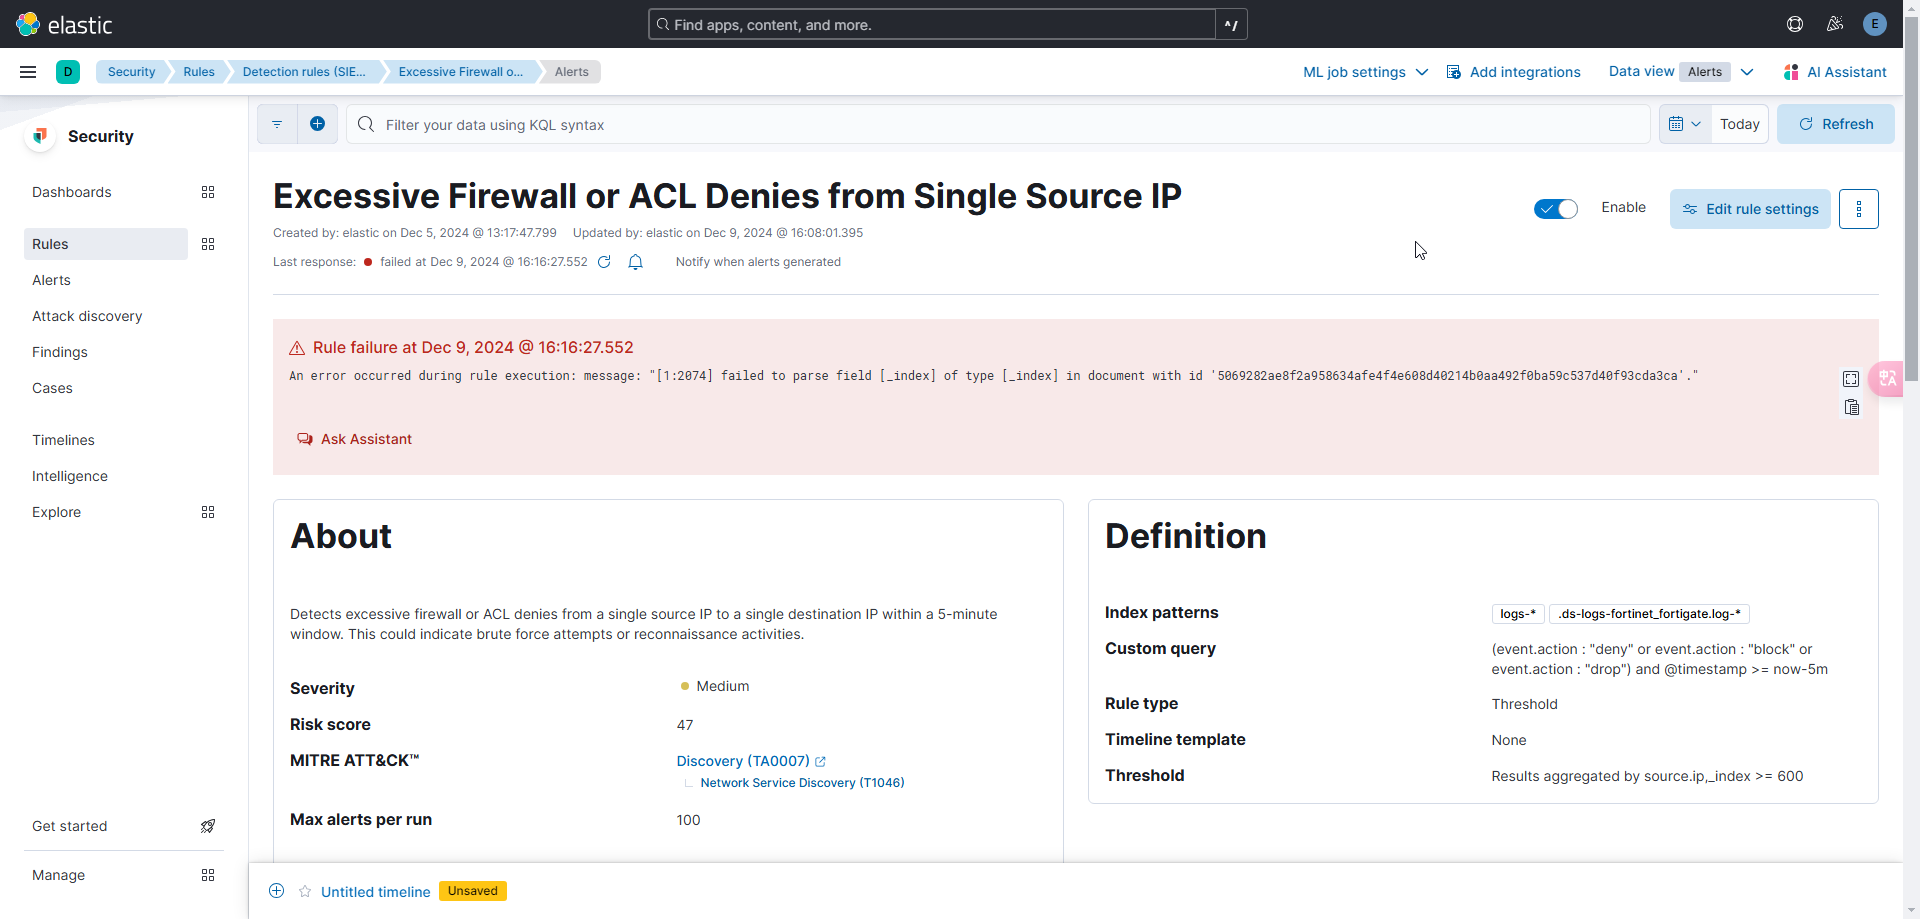
Task: Add a filter with the plus icon
Action: pyautogui.click(x=317, y=124)
